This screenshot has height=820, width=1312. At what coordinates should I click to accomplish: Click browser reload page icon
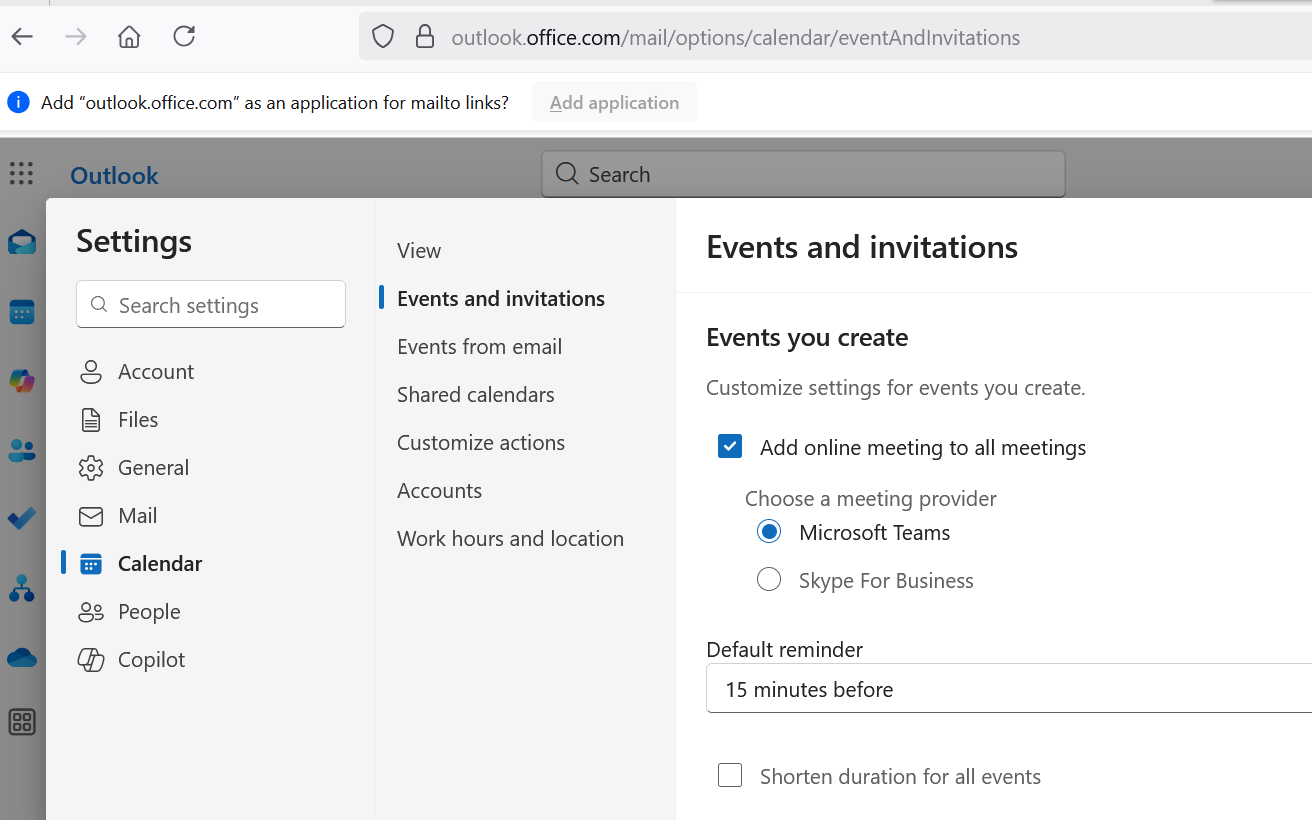coord(184,37)
